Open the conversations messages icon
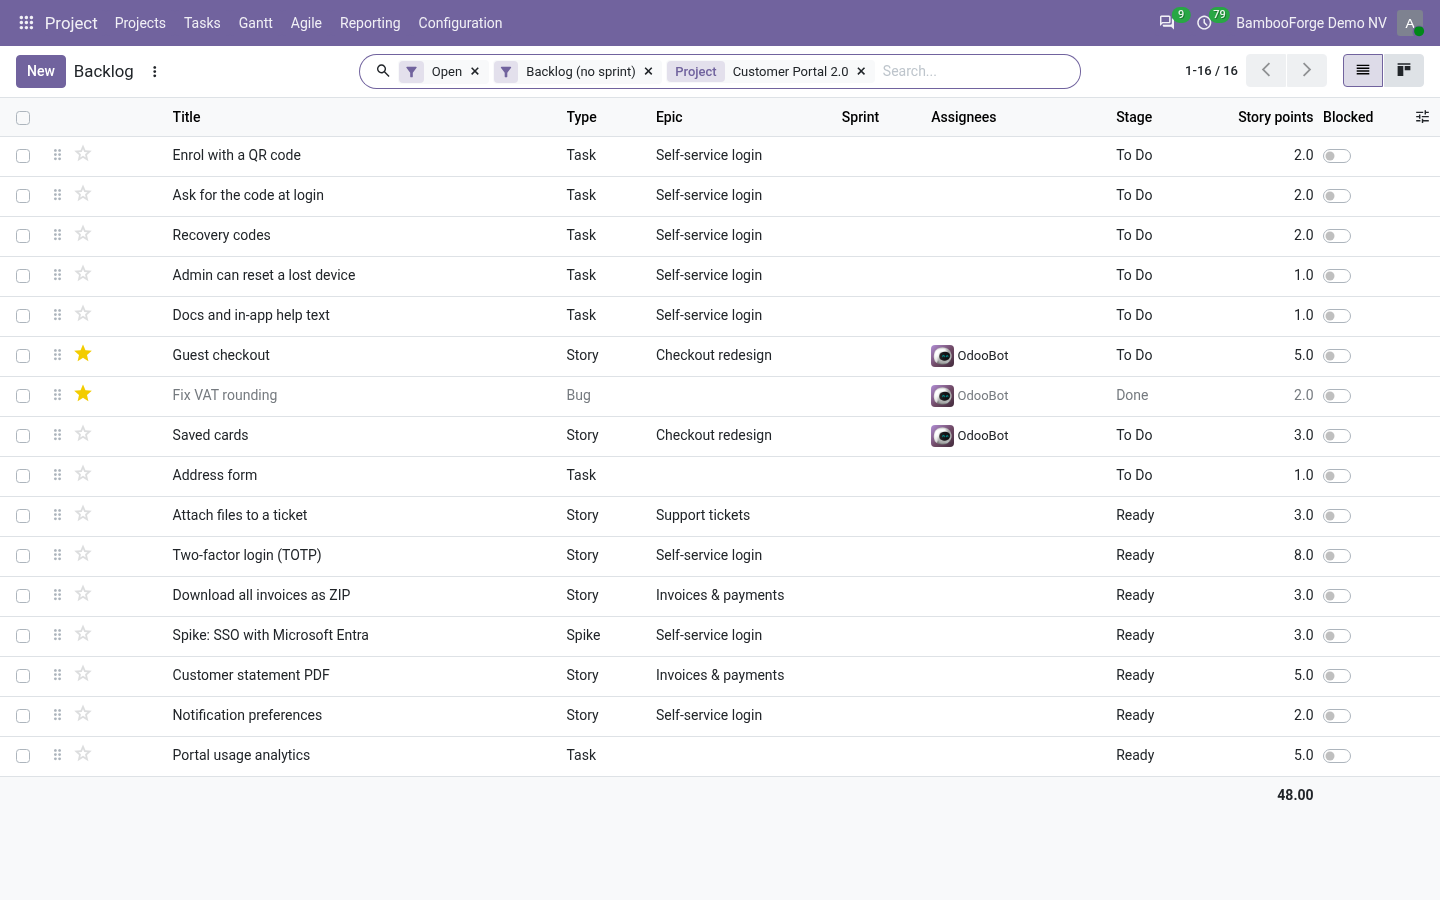This screenshot has height=900, width=1440. point(1166,23)
